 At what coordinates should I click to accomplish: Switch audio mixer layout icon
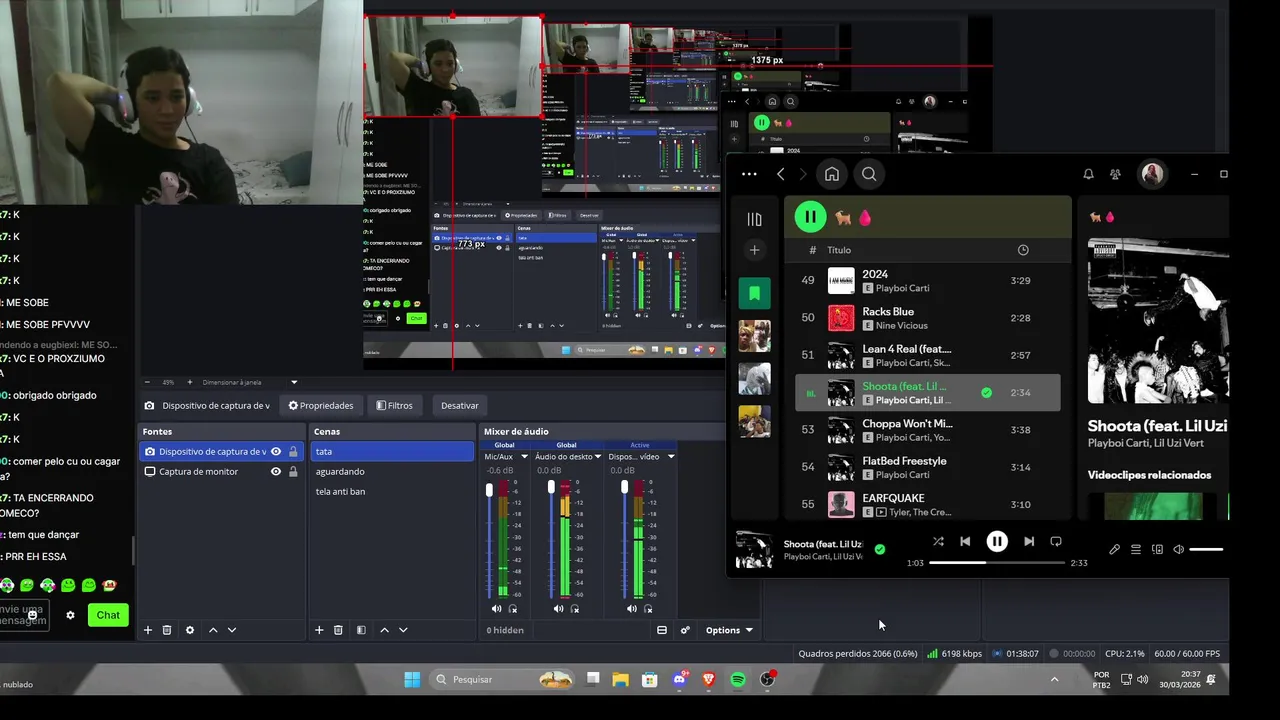click(x=662, y=630)
